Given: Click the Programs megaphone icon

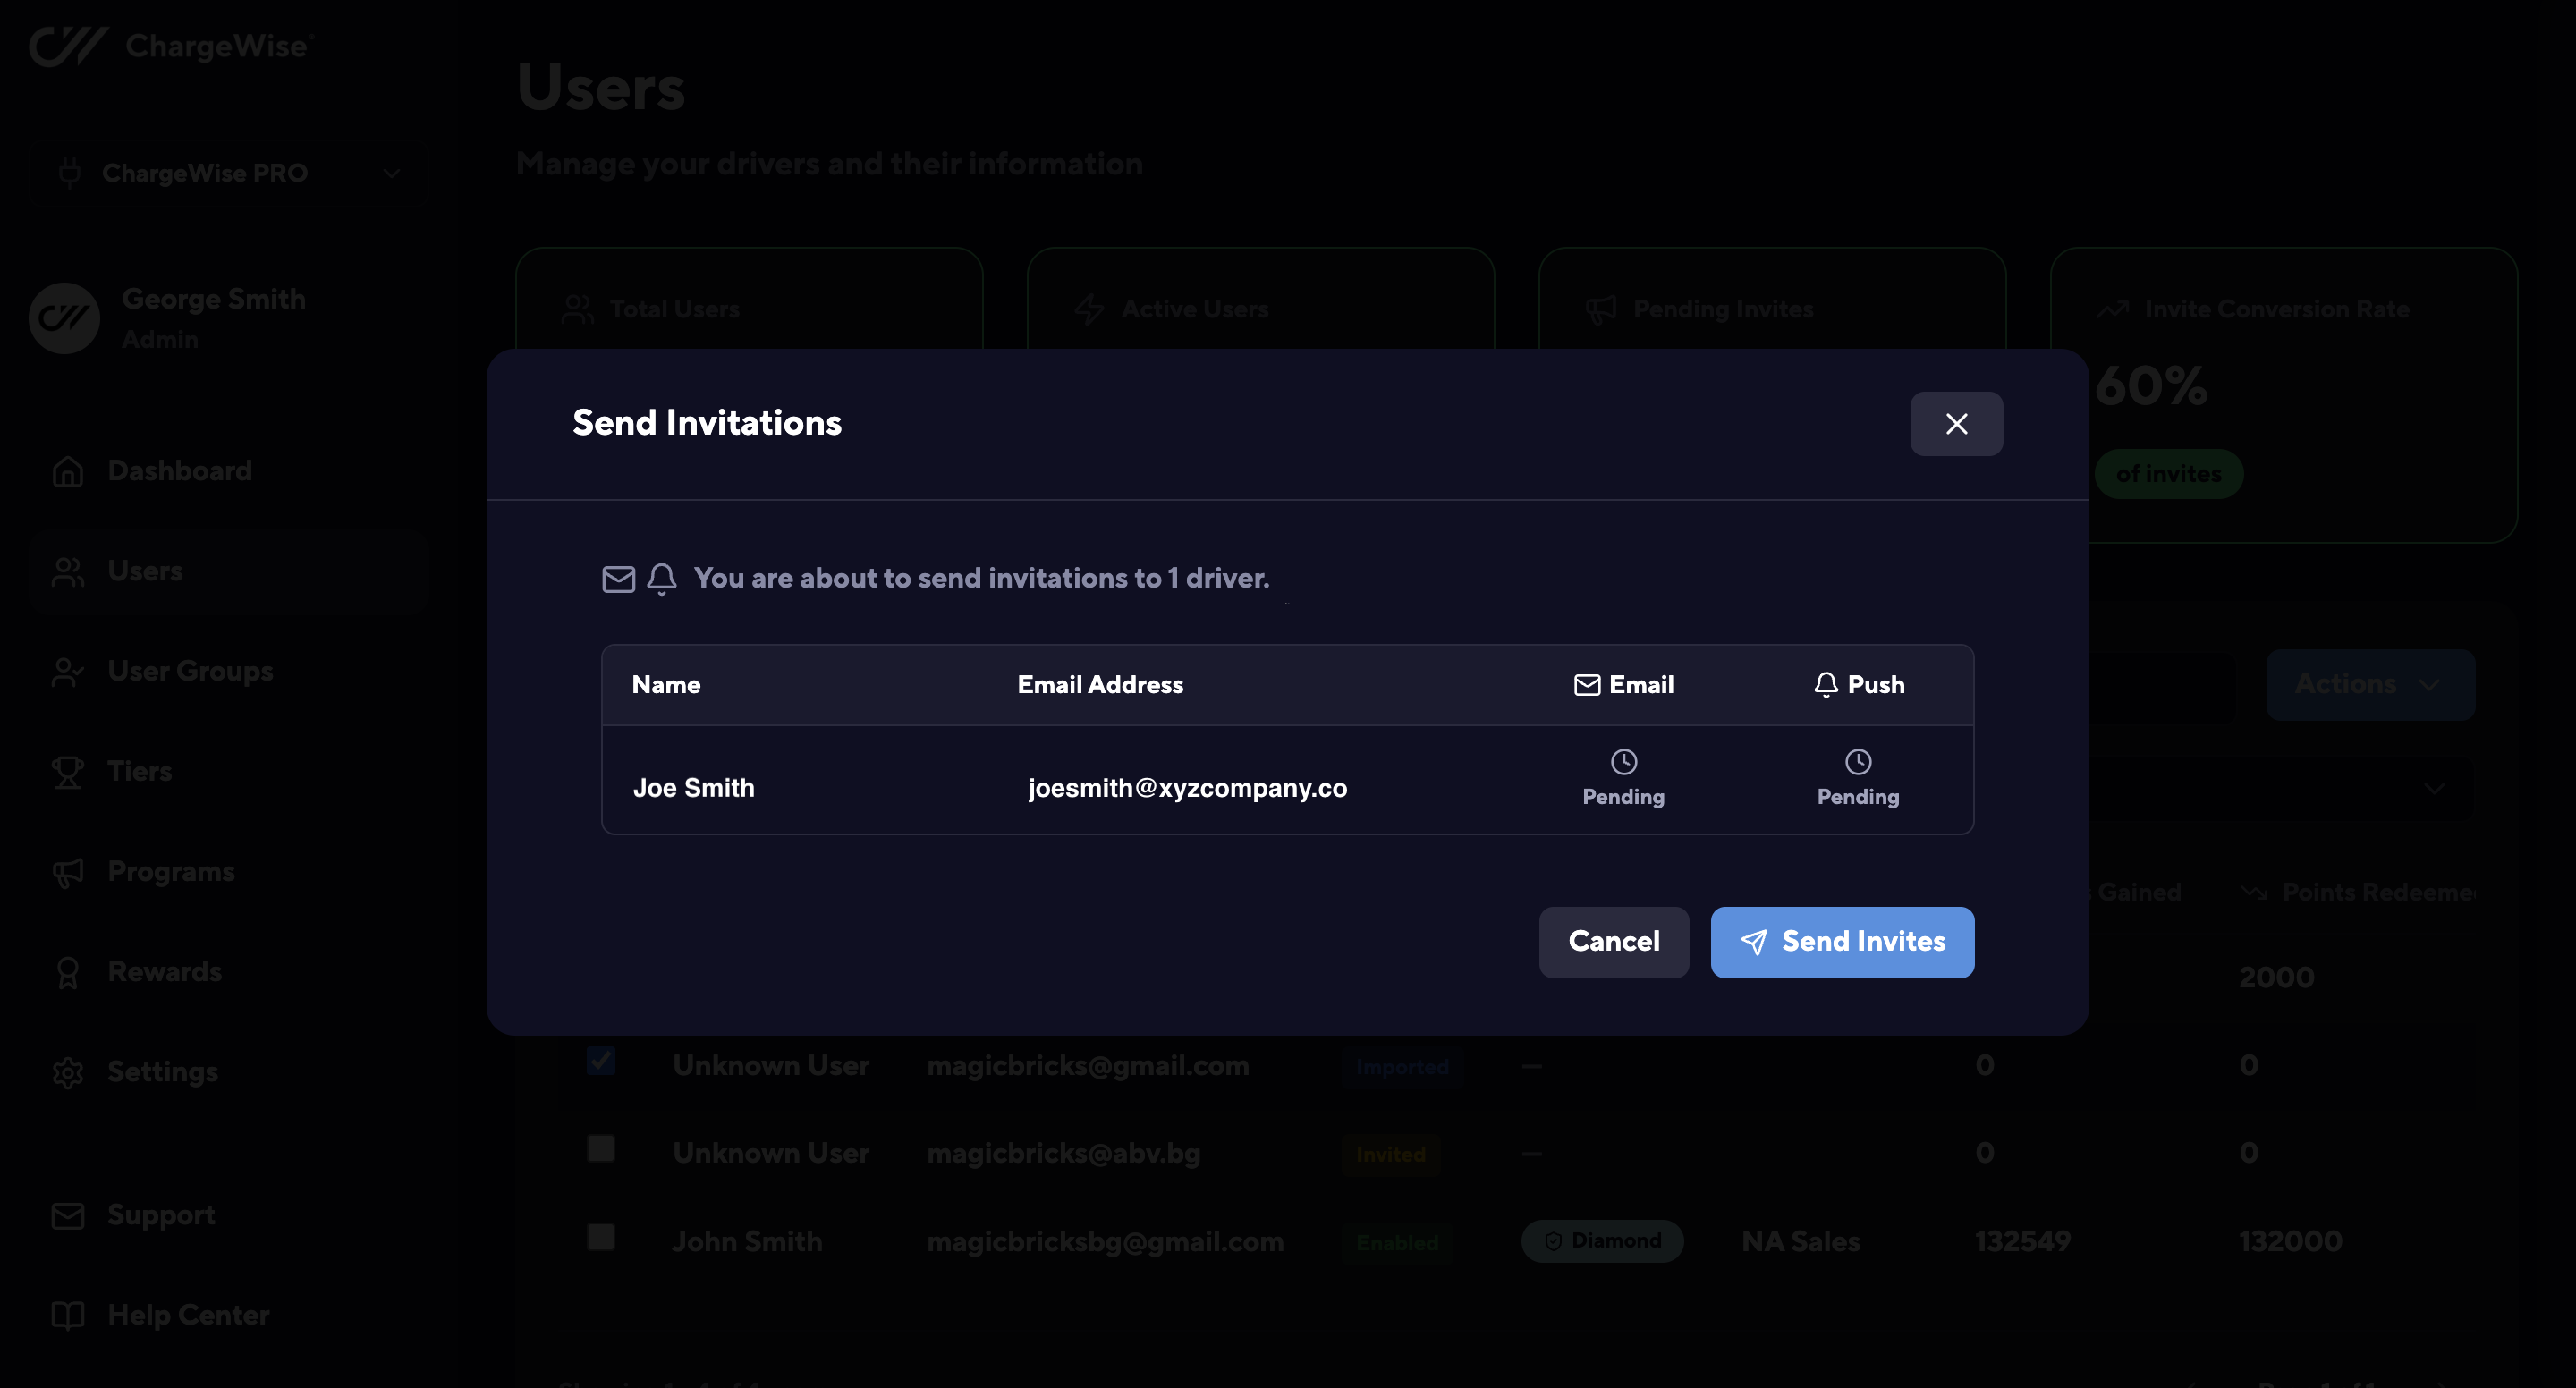Looking at the screenshot, I should tap(68, 872).
